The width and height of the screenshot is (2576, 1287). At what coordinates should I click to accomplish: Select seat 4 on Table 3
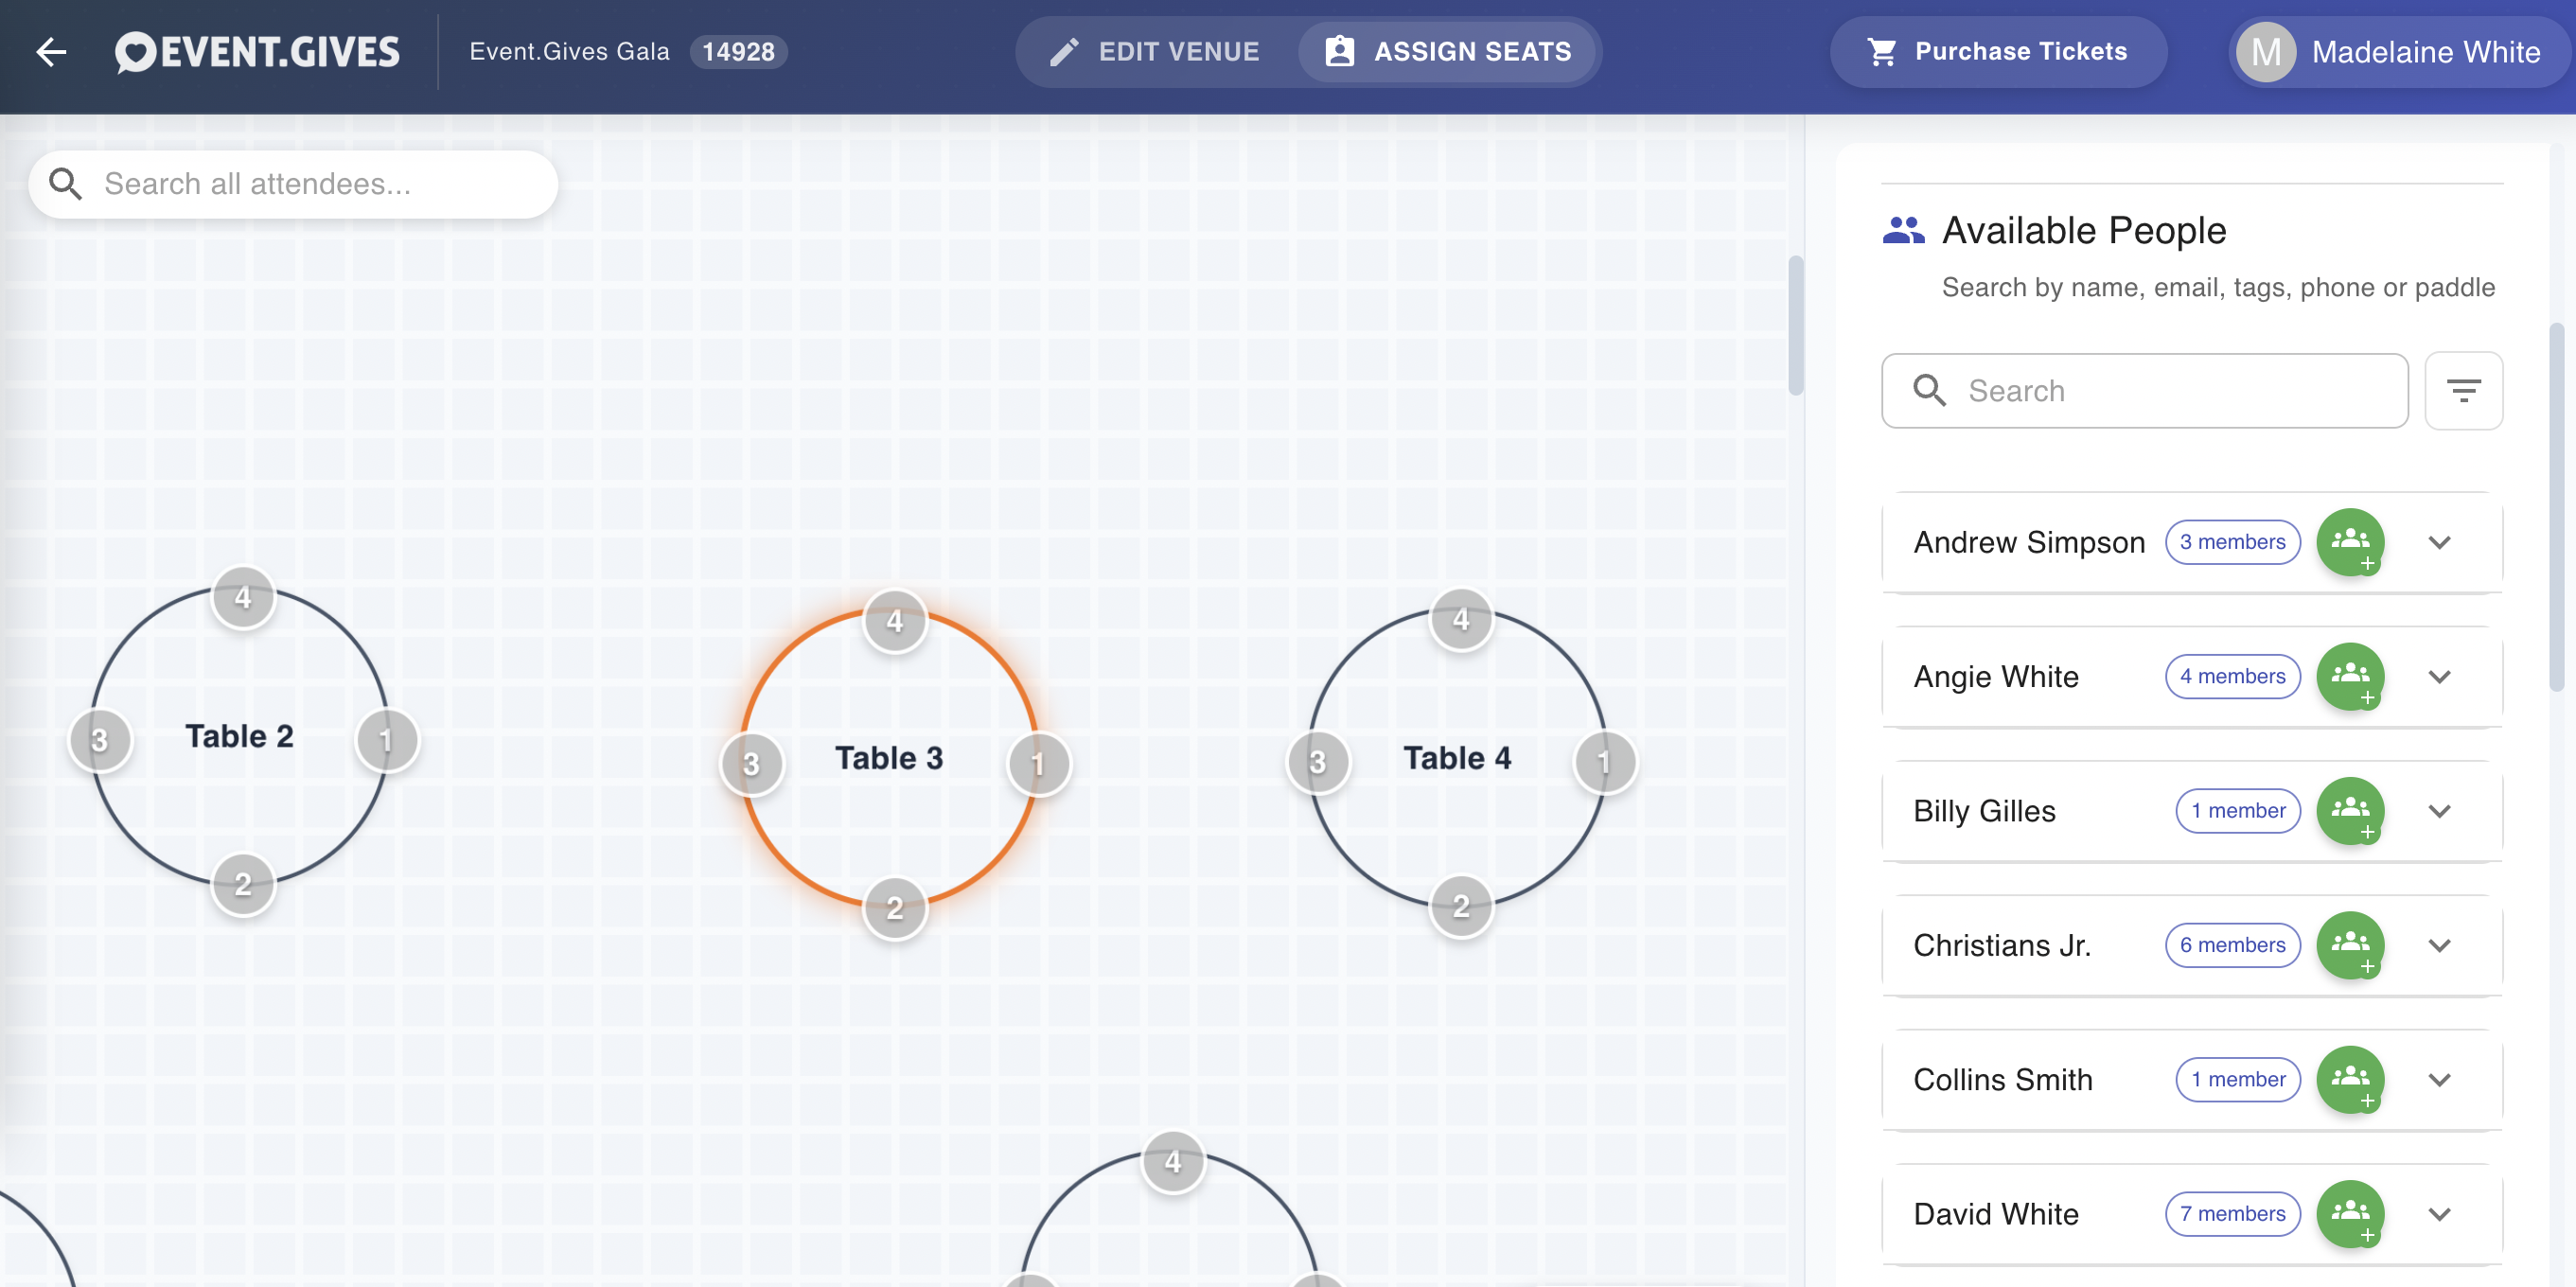(895, 621)
